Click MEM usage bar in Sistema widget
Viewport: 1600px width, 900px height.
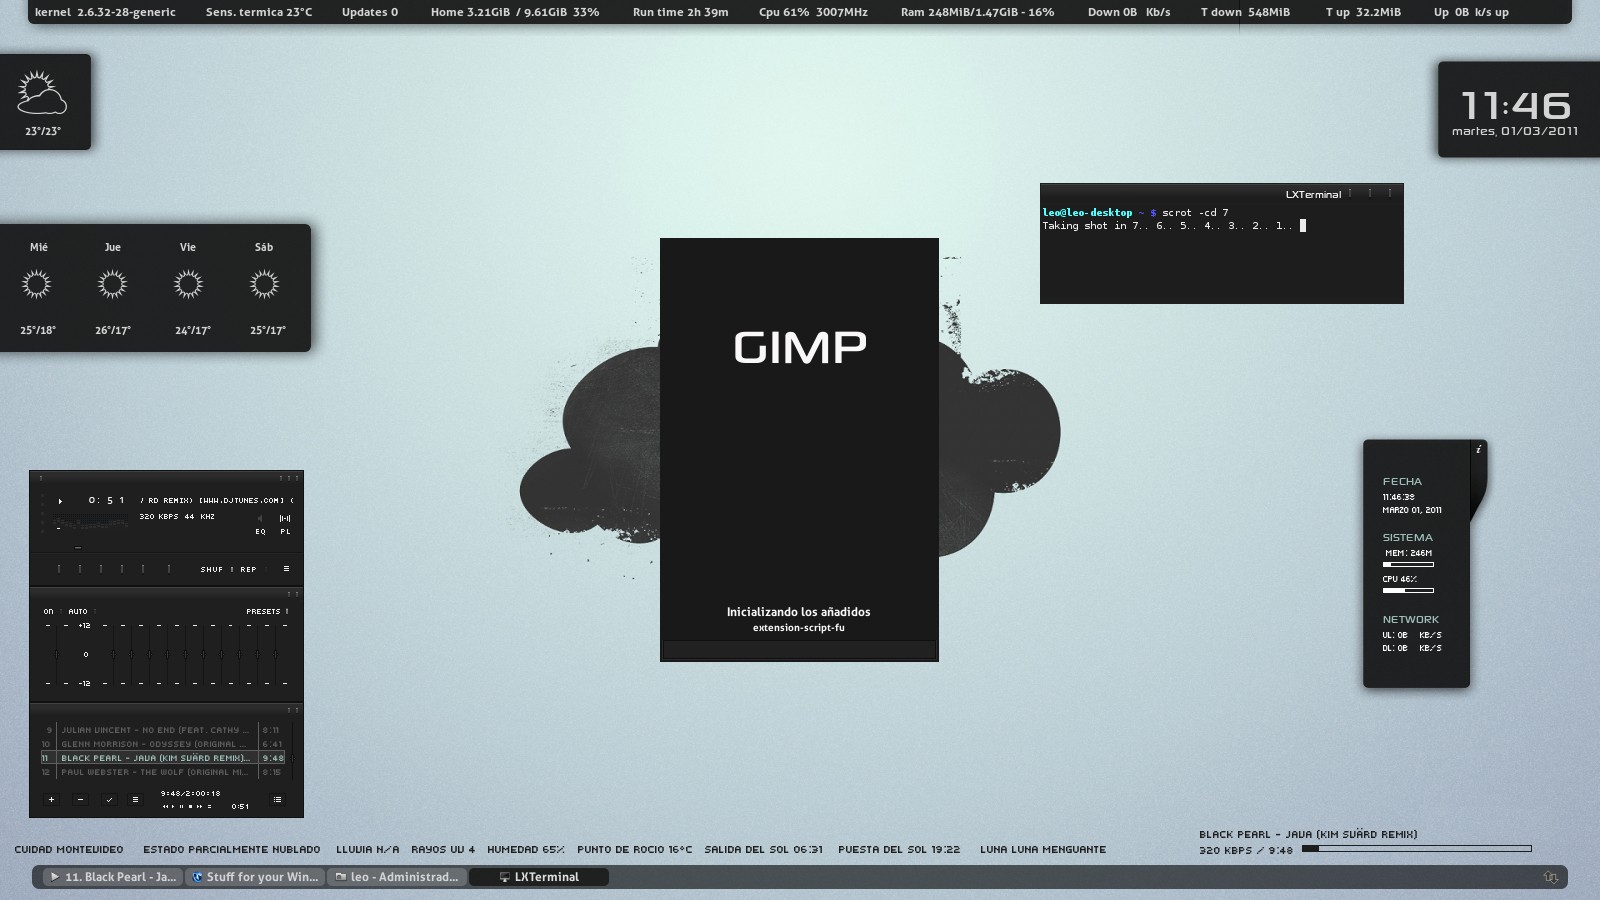click(x=1408, y=564)
